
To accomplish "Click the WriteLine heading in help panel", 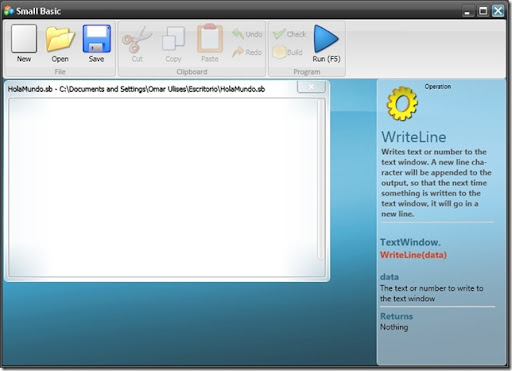I will 414,137.
